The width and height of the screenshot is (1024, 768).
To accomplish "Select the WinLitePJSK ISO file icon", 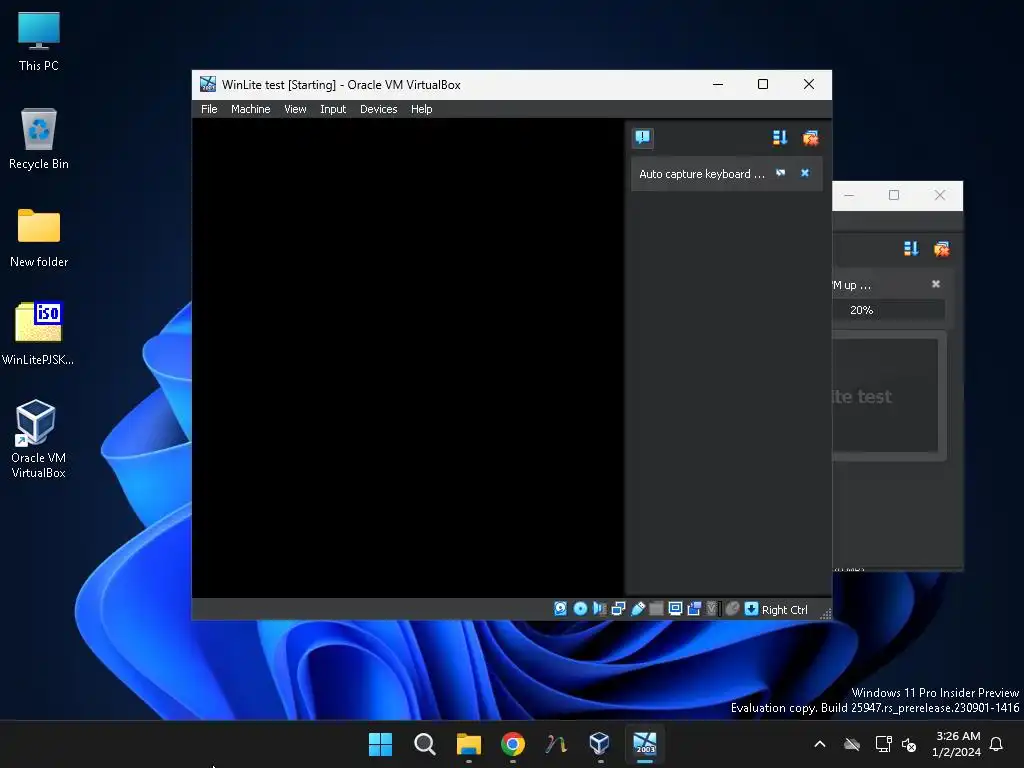I will (38, 333).
